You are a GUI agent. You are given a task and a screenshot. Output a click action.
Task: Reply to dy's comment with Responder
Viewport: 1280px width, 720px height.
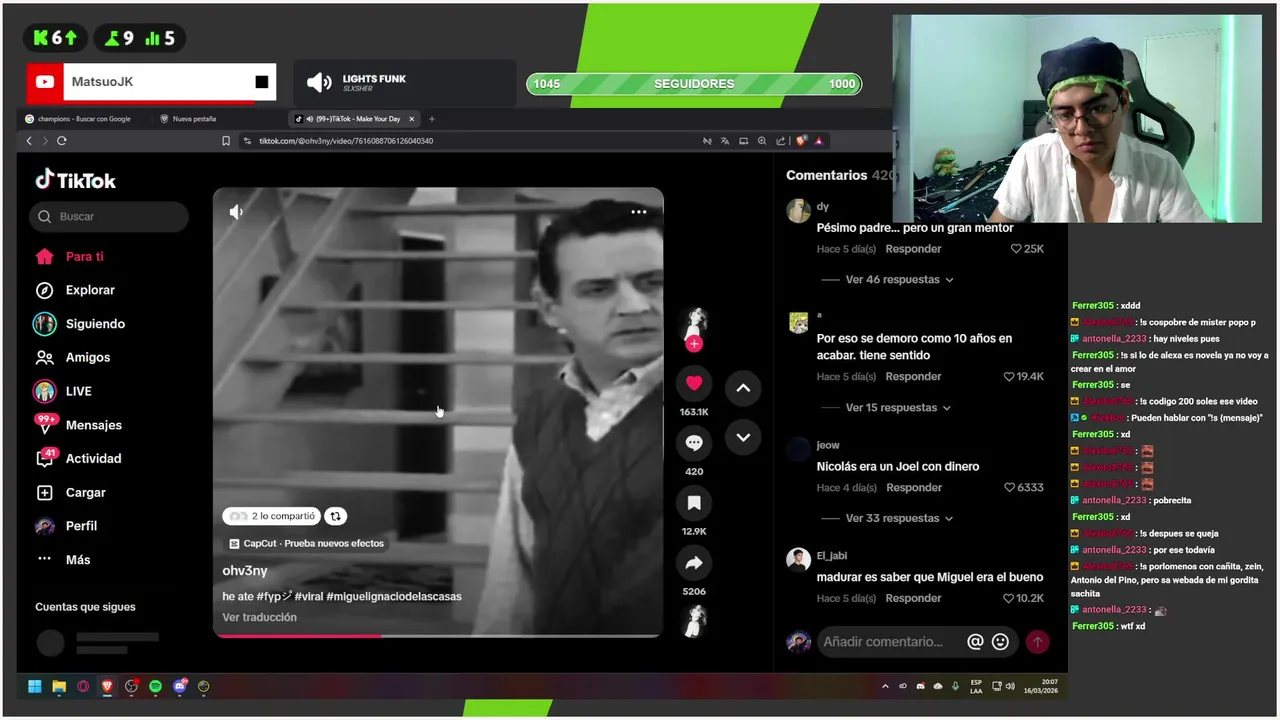pyautogui.click(x=913, y=249)
